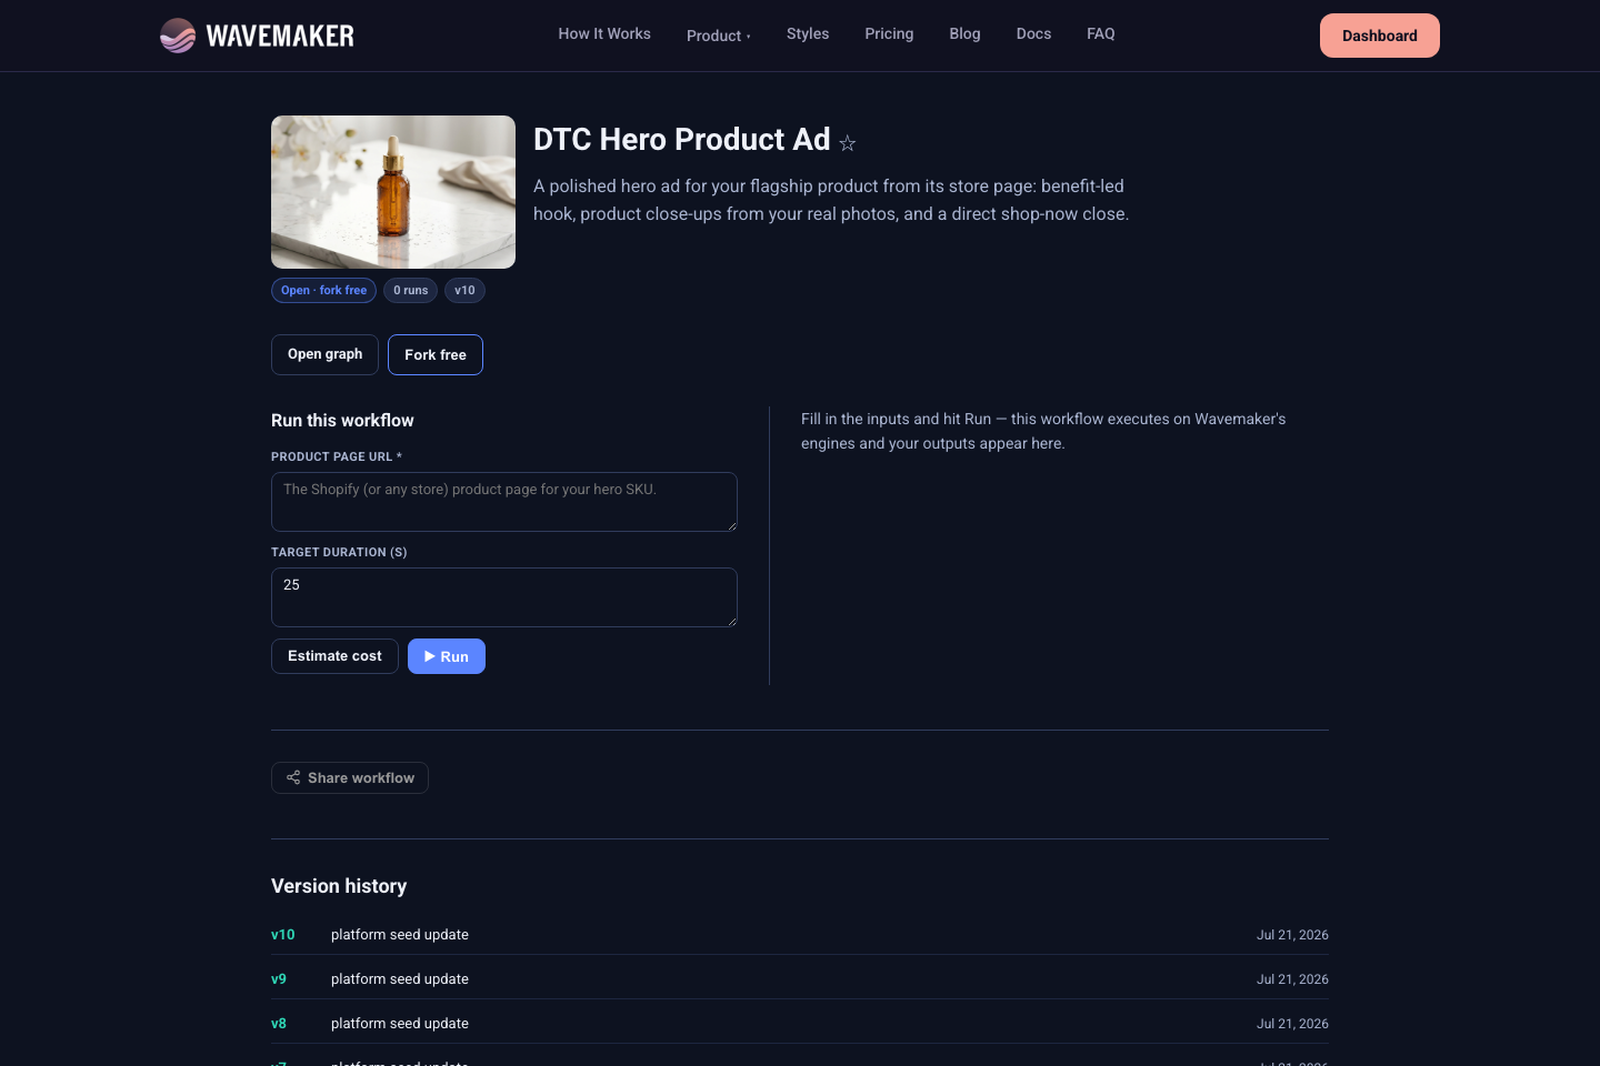The width and height of the screenshot is (1600, 1066).
Task: Expand the Product dropdown menu
Action: pos(718,36)
